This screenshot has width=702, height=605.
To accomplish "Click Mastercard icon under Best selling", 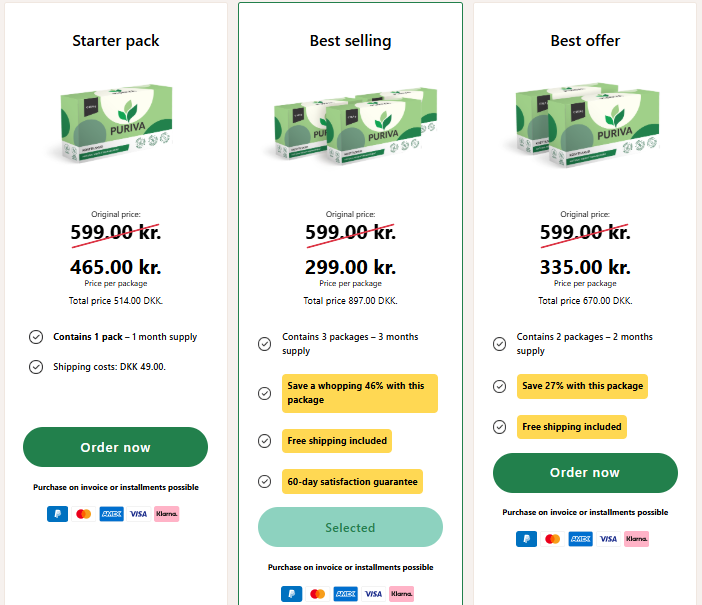I will tap(318, 594).
